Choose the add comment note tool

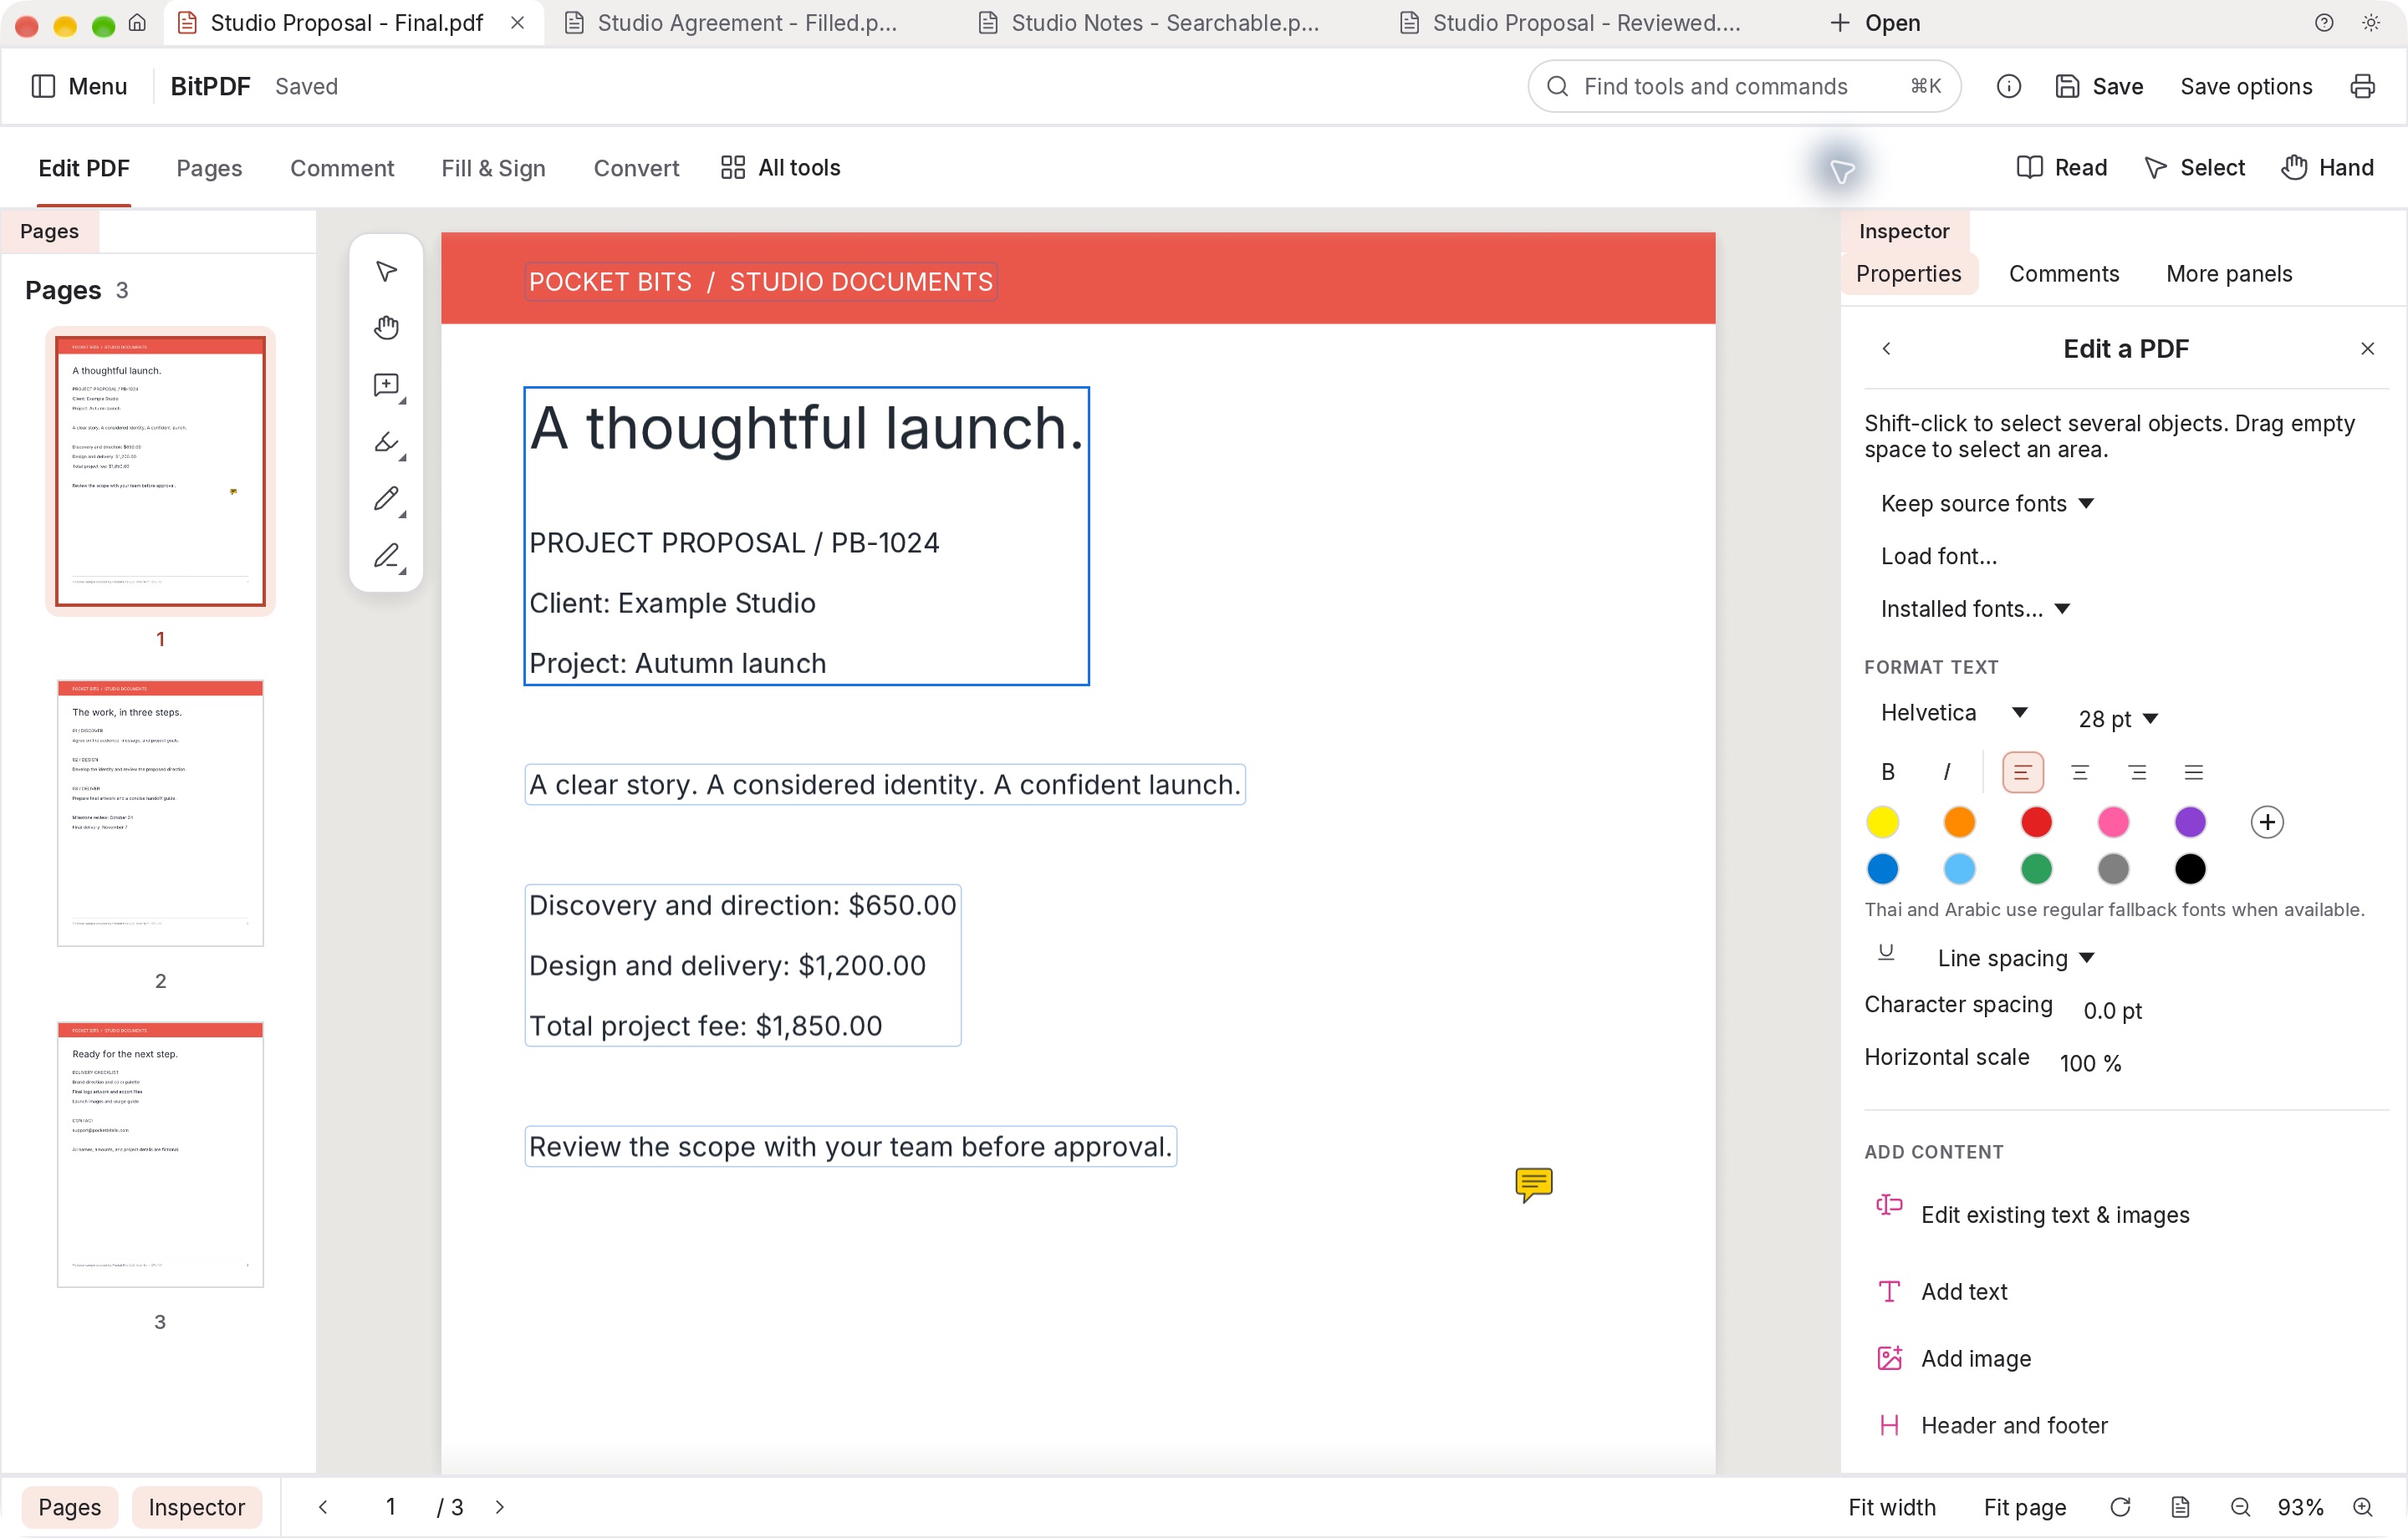386,385
